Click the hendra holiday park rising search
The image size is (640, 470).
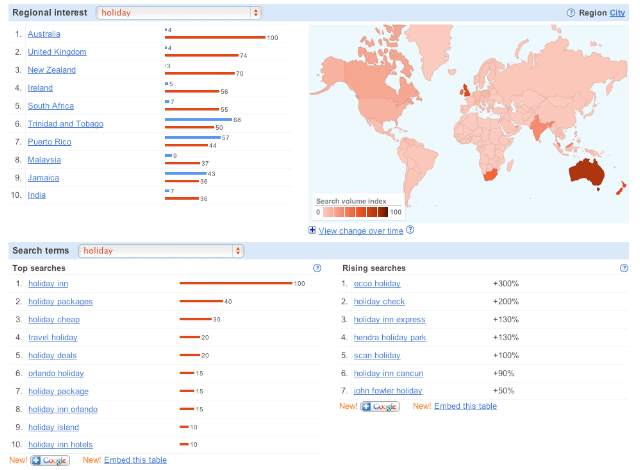click(390, 337)
